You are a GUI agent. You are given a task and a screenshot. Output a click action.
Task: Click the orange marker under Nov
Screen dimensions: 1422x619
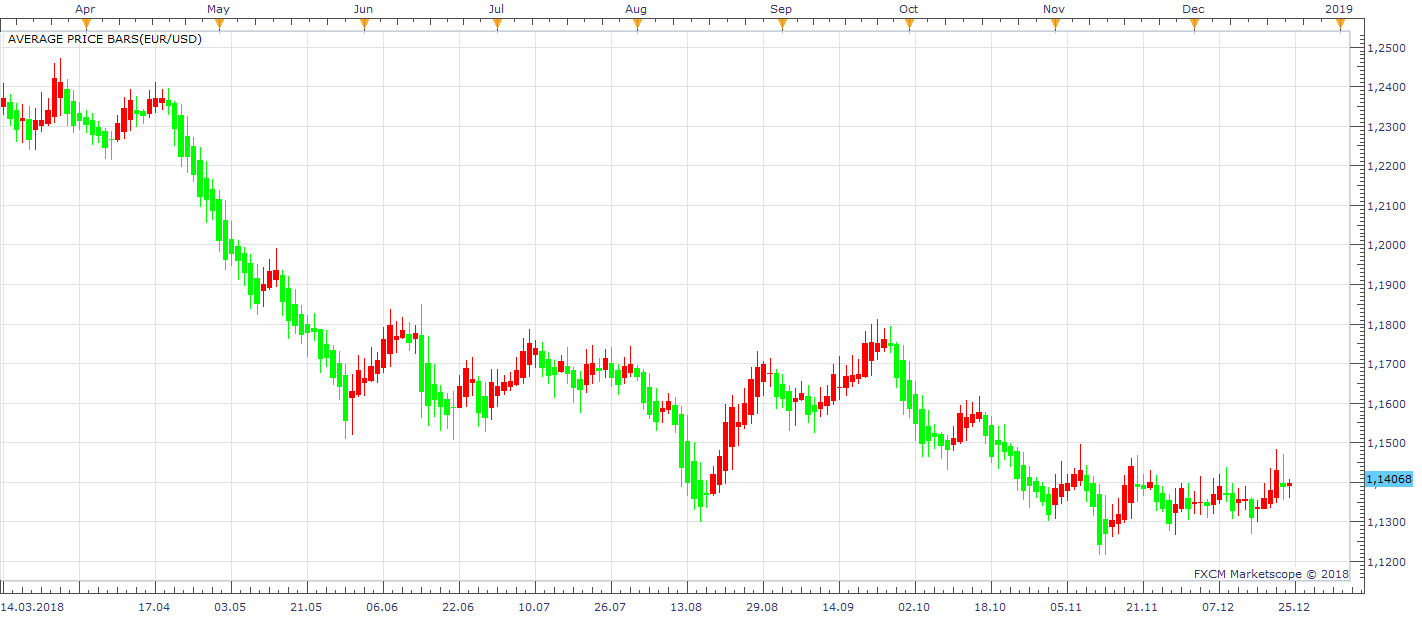click(1054, 25)
